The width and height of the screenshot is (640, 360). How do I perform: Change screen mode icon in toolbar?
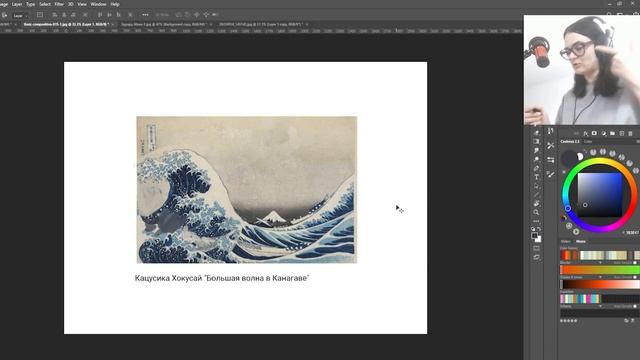pos(536,257)
